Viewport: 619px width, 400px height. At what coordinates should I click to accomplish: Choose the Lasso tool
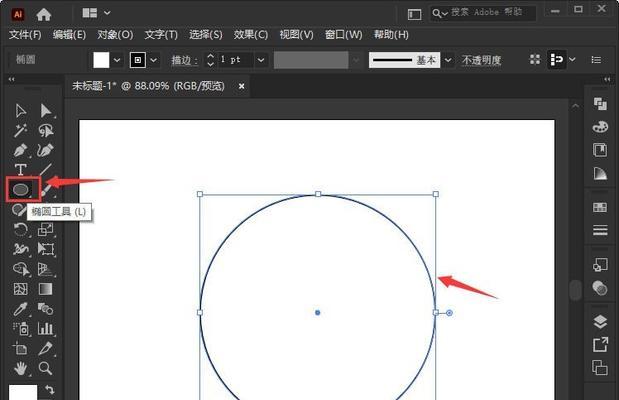46,130
